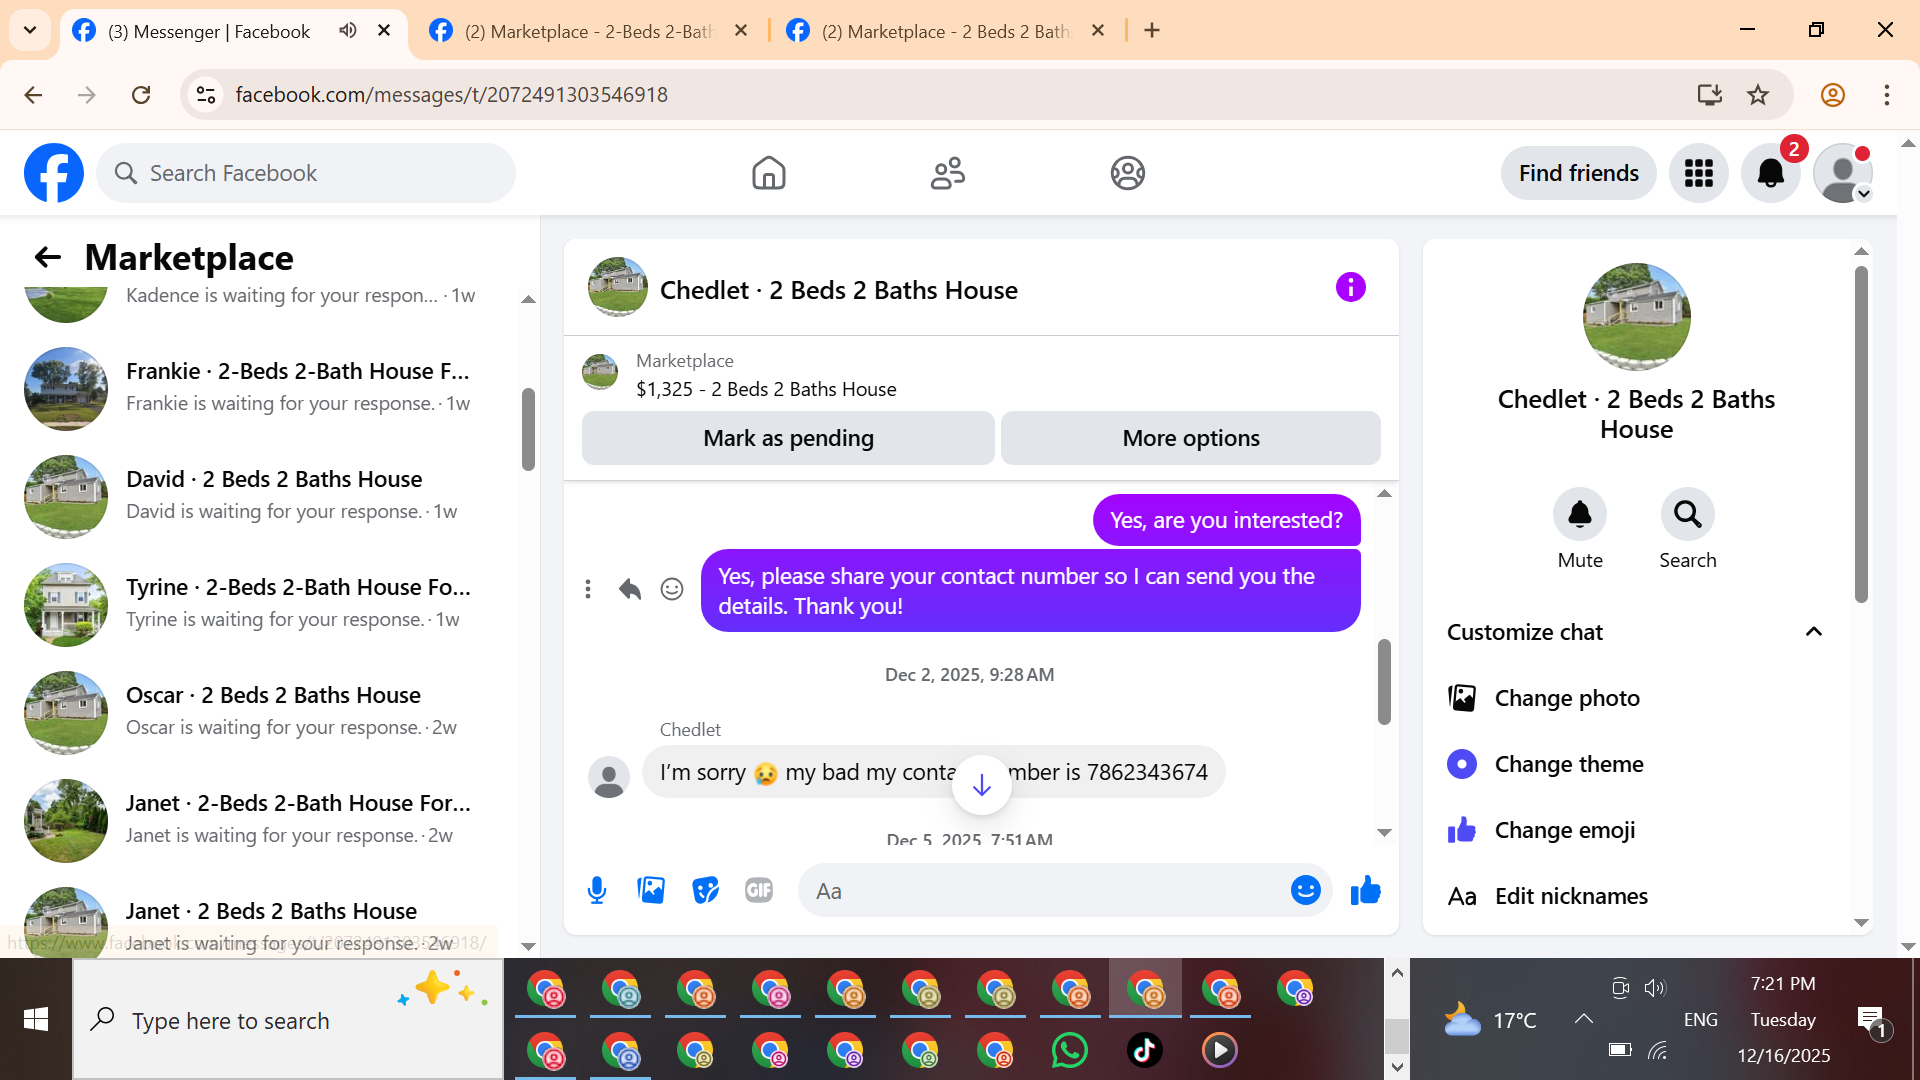Open Chrome profile icon in toolbar
The height and width of the screenshot is (1080, 1920).
1833,95
